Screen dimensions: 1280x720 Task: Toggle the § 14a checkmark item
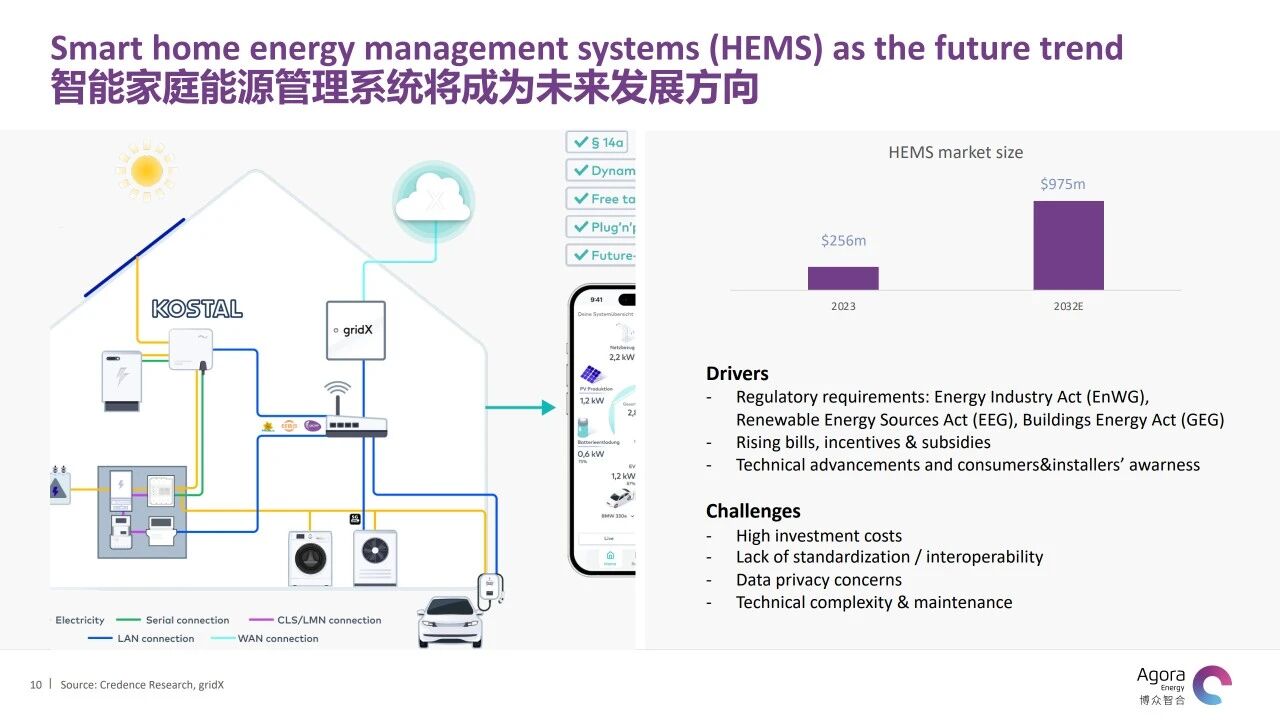(x=600, y=142)
